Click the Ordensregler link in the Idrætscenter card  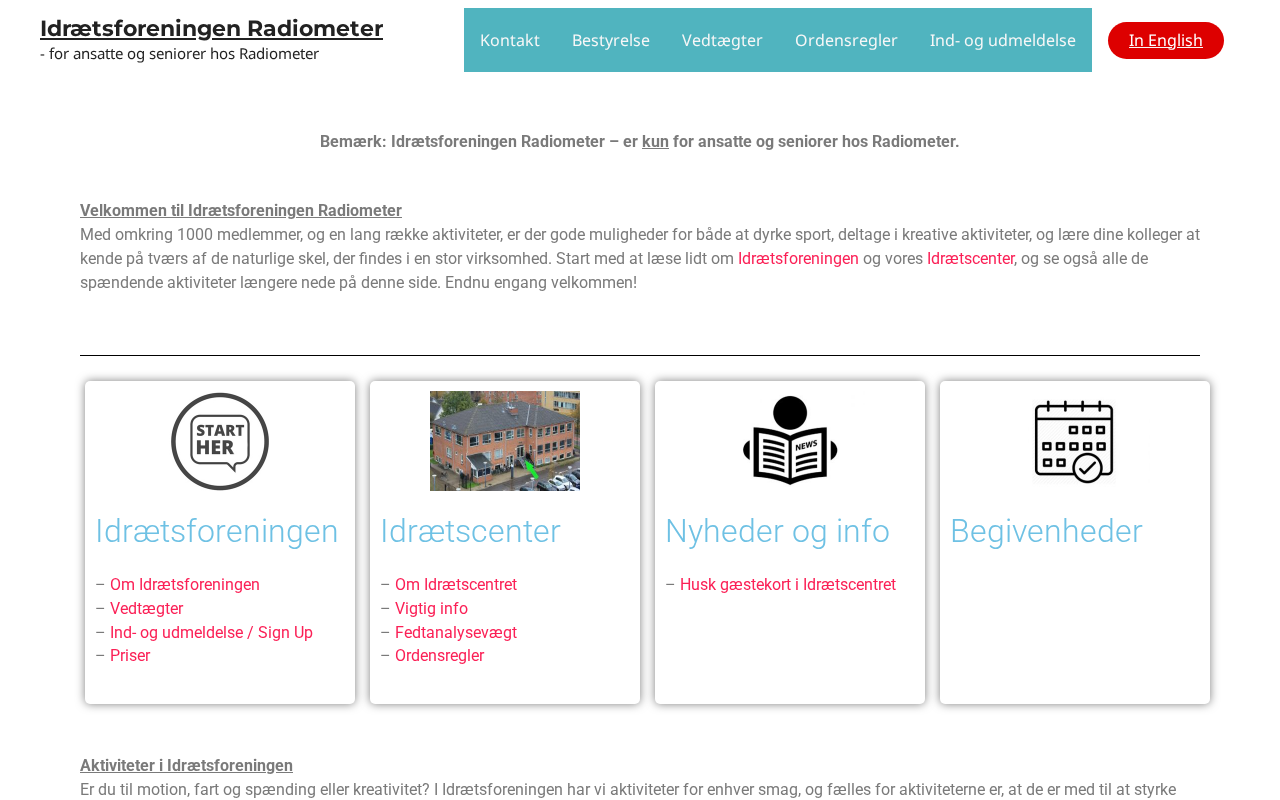click(x=439, y=656)
